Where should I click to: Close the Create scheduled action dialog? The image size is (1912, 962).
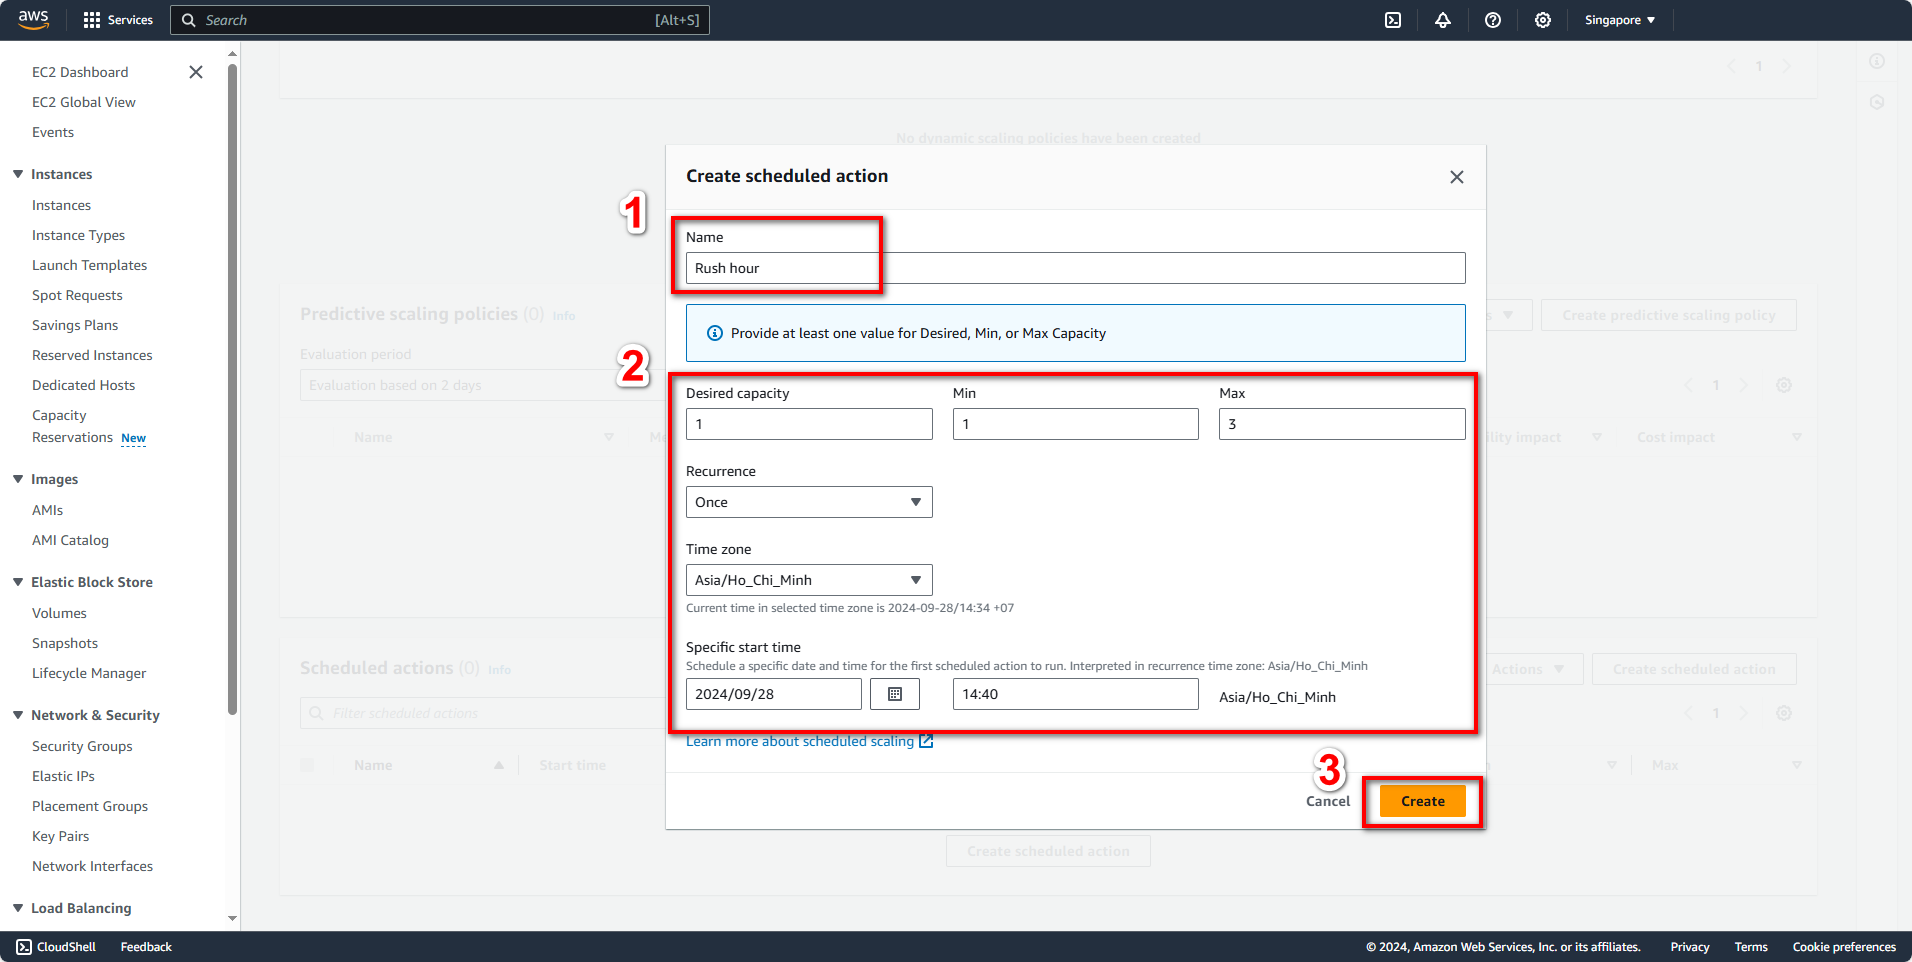(x=1456, y=176)
